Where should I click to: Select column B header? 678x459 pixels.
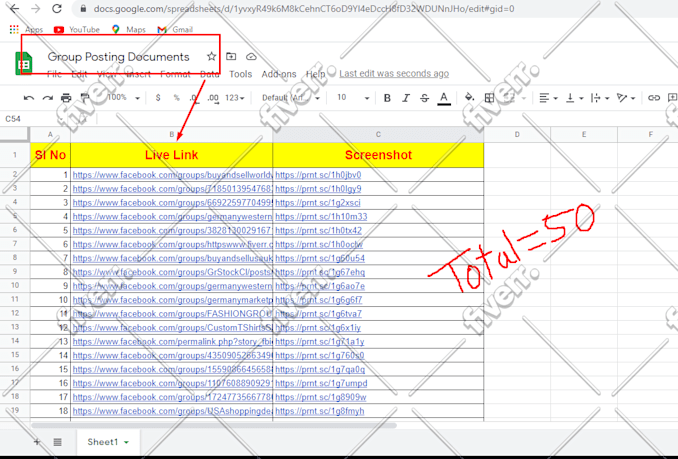click(x=172, y=134)
